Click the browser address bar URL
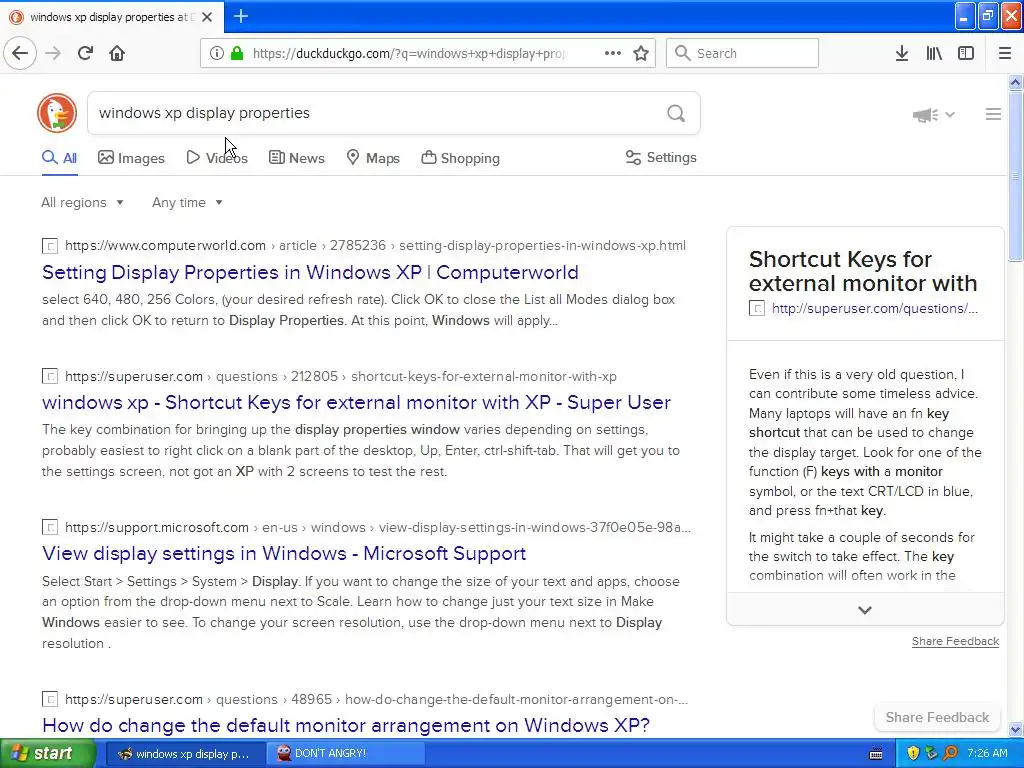The image size is (1024, 768). 410,54
